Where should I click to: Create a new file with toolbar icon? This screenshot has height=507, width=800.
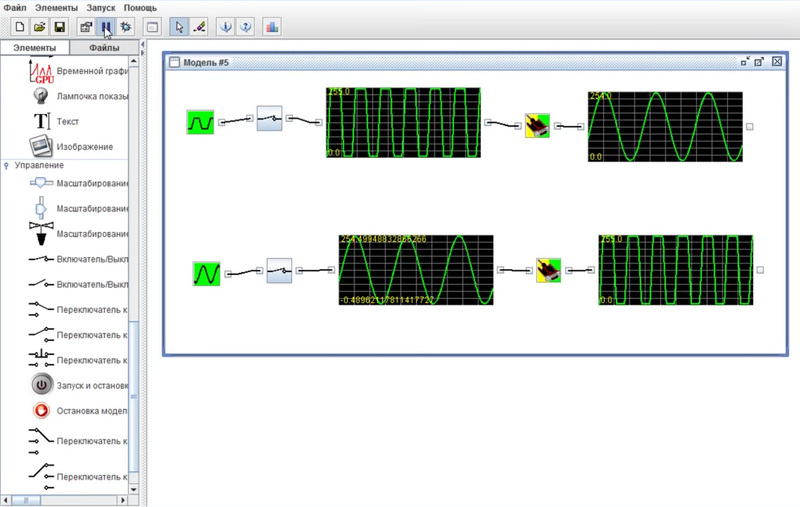tap(19, 27)
